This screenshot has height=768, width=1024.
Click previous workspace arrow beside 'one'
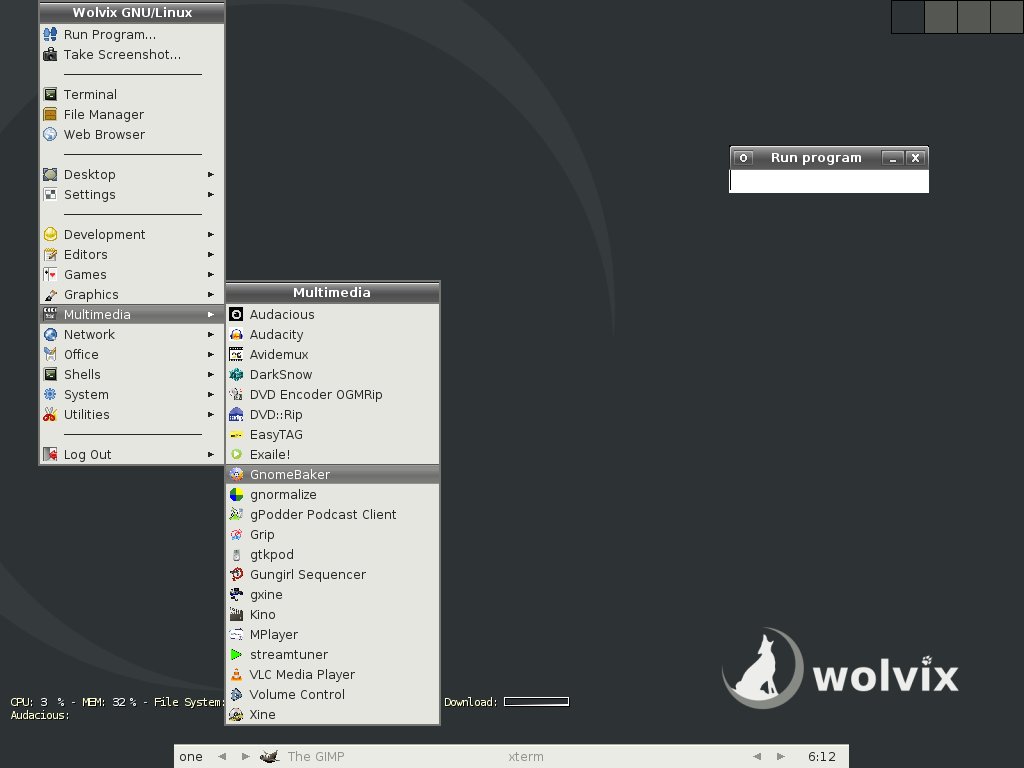(x=222, y=756)
